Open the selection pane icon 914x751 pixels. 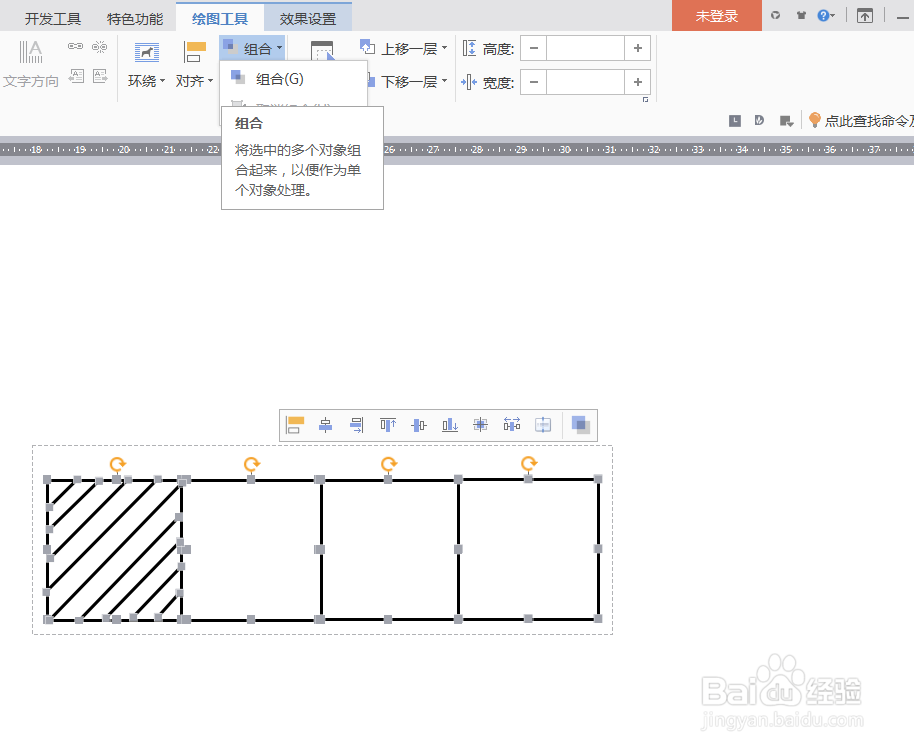coord(322,48)
